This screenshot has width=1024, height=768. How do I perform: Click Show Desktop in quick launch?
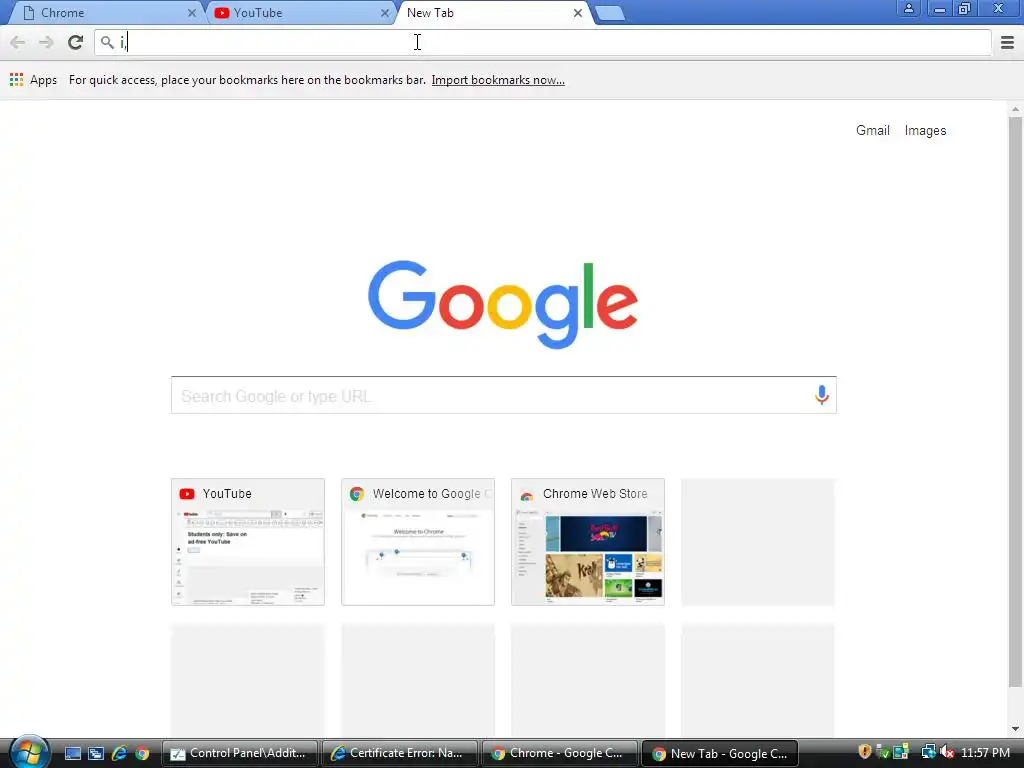pyautogui.click(x=72, y=754)
